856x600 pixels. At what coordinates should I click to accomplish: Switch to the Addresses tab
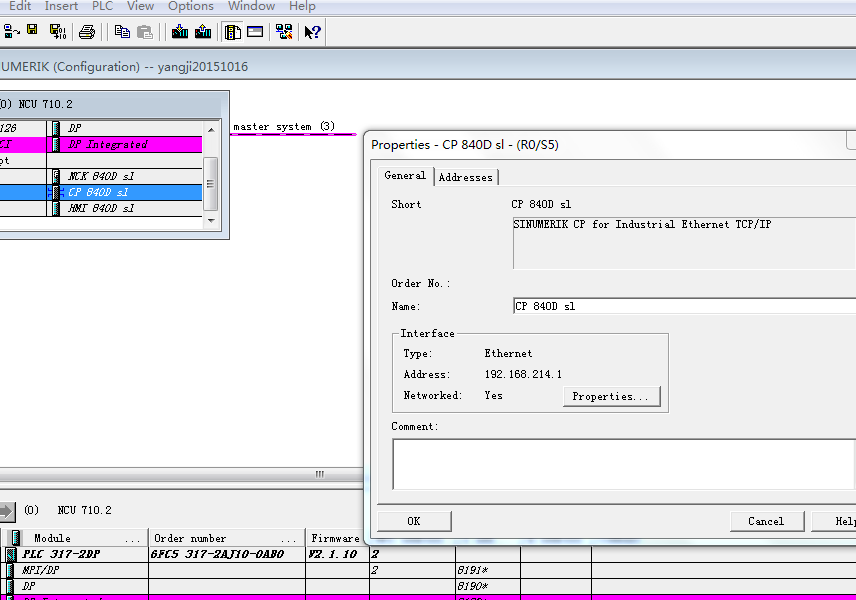pos(466,177)
